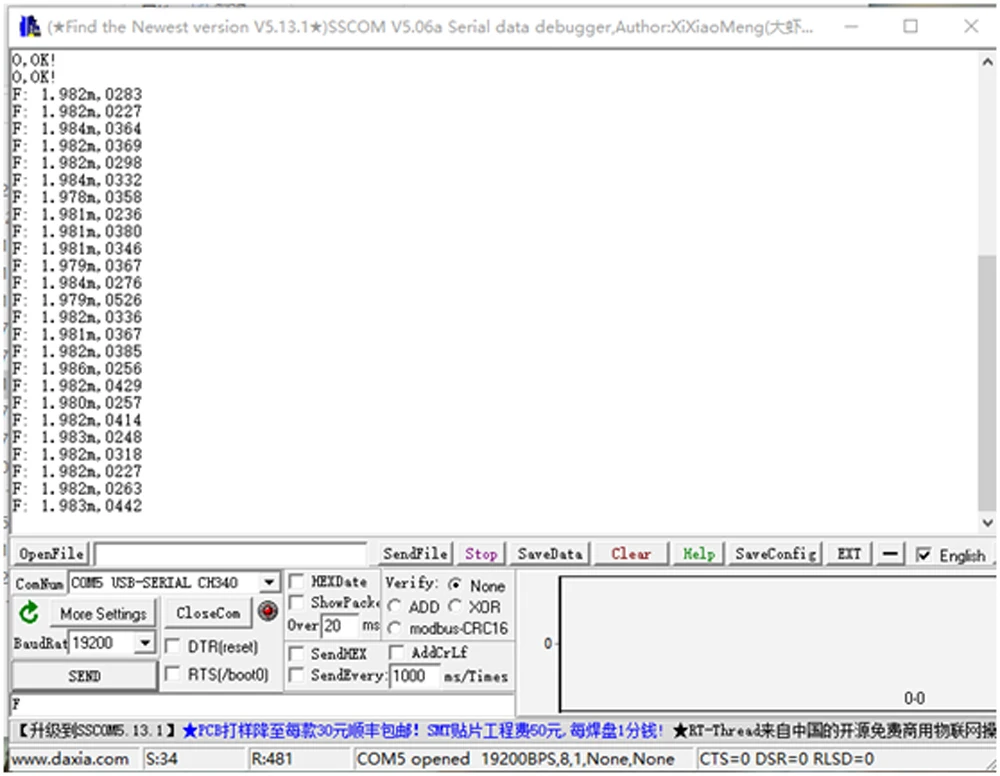Click the CTS=0 DSR=0 RLSD=0 status
1000x776 pixels.
[x=786, y=759]
